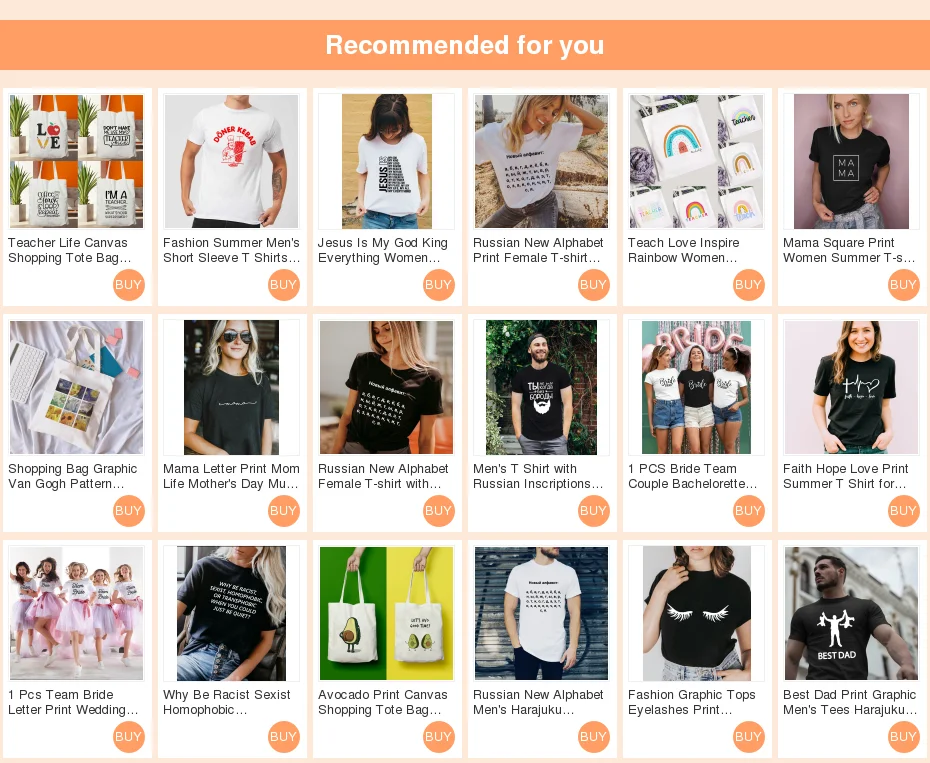Image resolution: width=930 pixels, height=763 pixels.
Task: Click BUY for Best Dad Print Tee
Action: pyautogui.click(x=903, y=737)
